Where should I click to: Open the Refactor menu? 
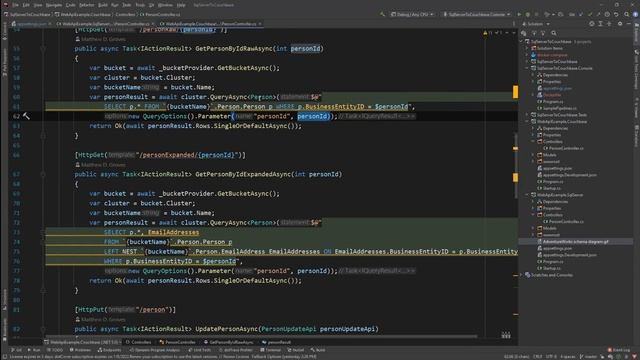pyautogui.click(x=87, y=5)
